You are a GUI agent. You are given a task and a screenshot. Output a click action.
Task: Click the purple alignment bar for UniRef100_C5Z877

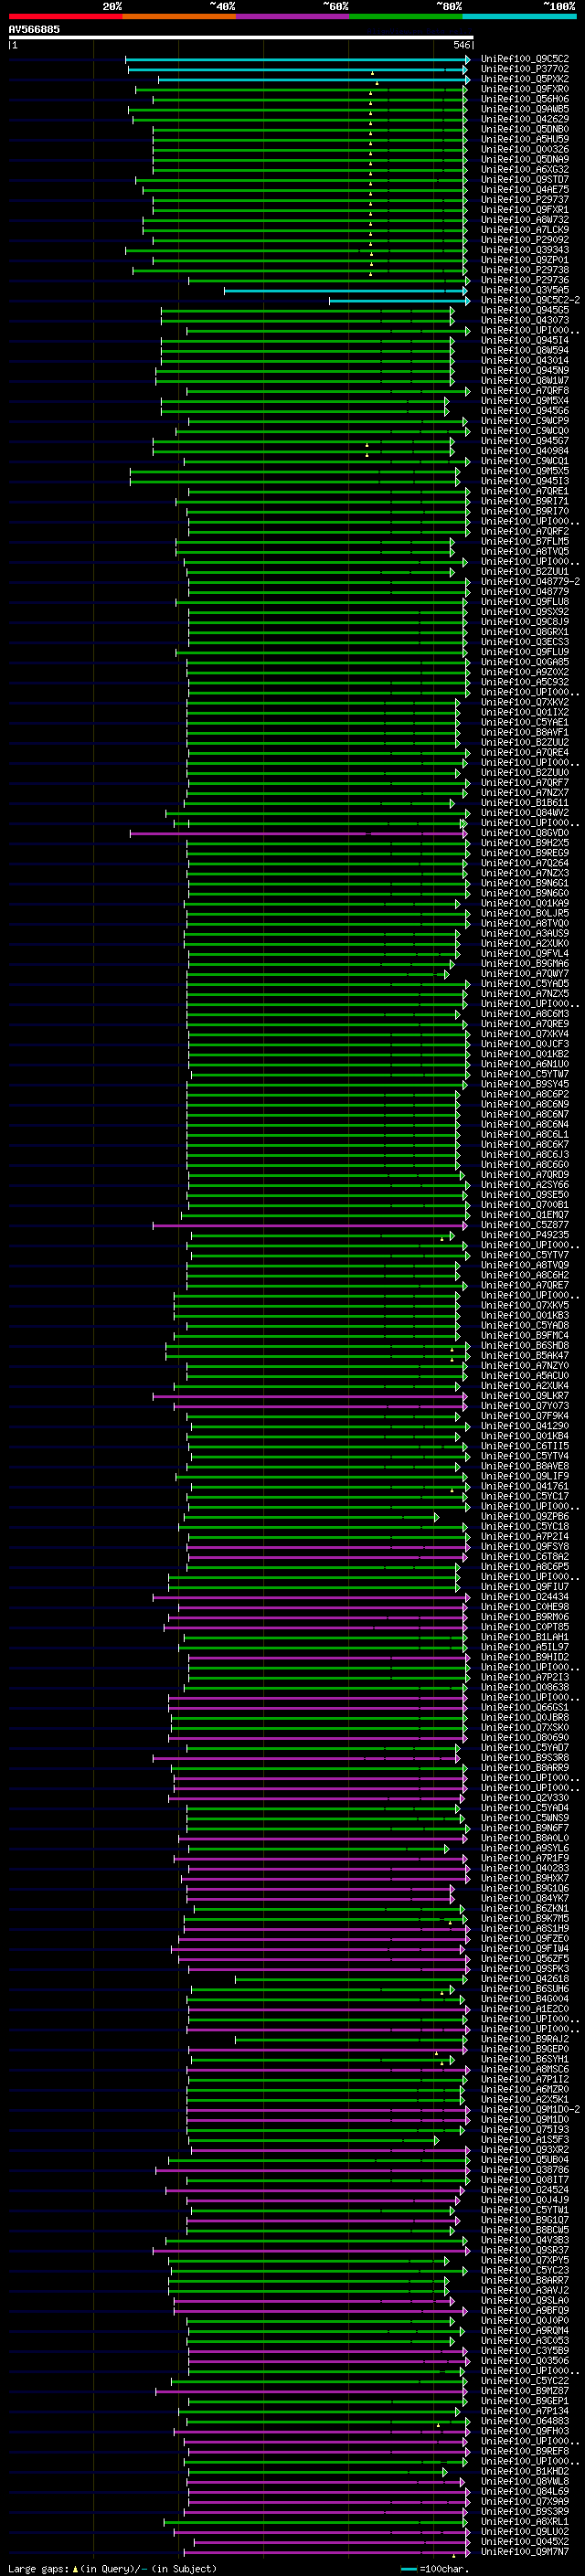point(310,1225)
